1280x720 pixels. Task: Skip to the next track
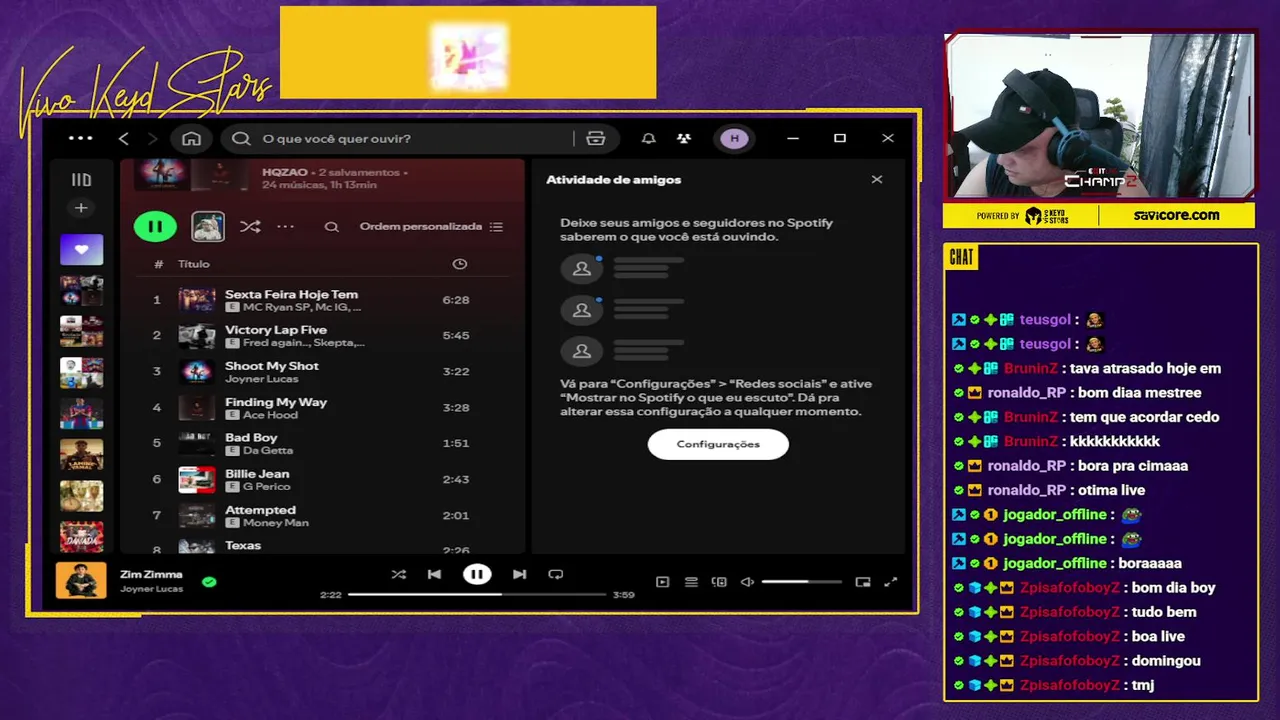click(x=519, y=574)
